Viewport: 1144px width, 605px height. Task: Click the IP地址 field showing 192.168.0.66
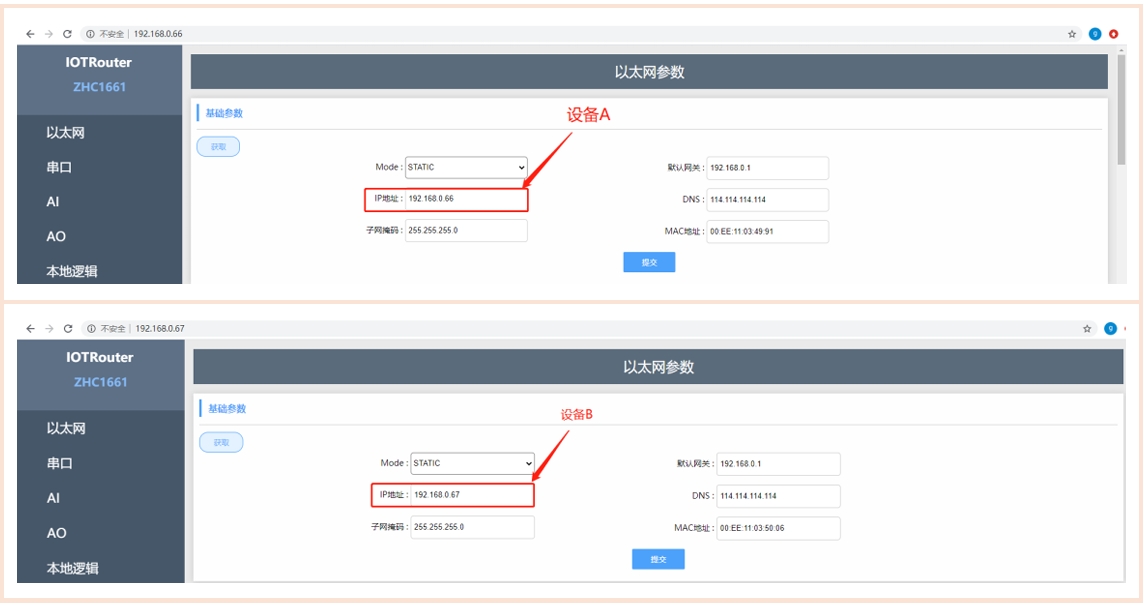click(x=465, y=199)
